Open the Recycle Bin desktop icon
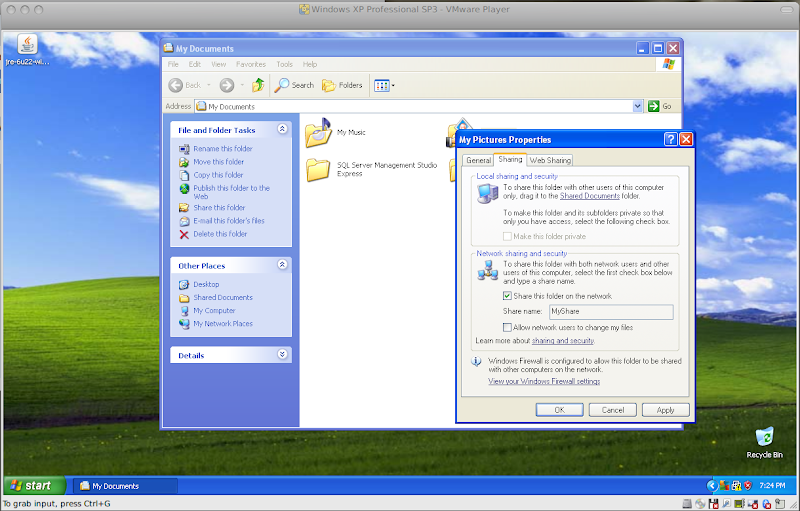800x511 pixels. 764,439
